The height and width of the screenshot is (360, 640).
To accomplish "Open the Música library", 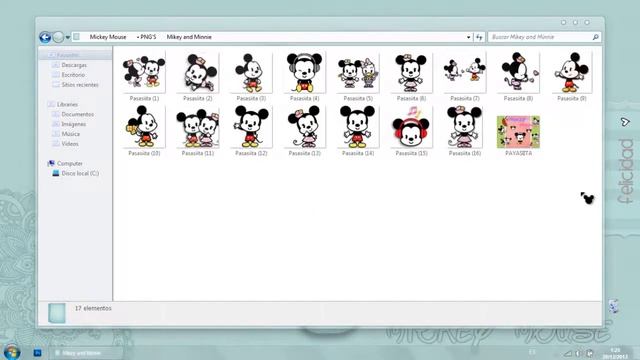I will [x=71, y=134].
